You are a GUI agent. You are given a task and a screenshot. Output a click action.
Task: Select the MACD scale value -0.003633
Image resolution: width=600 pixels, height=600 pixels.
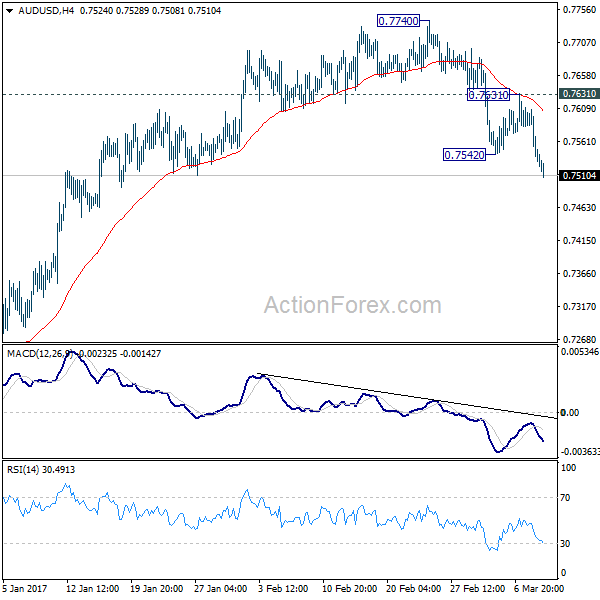pos(580,452)
